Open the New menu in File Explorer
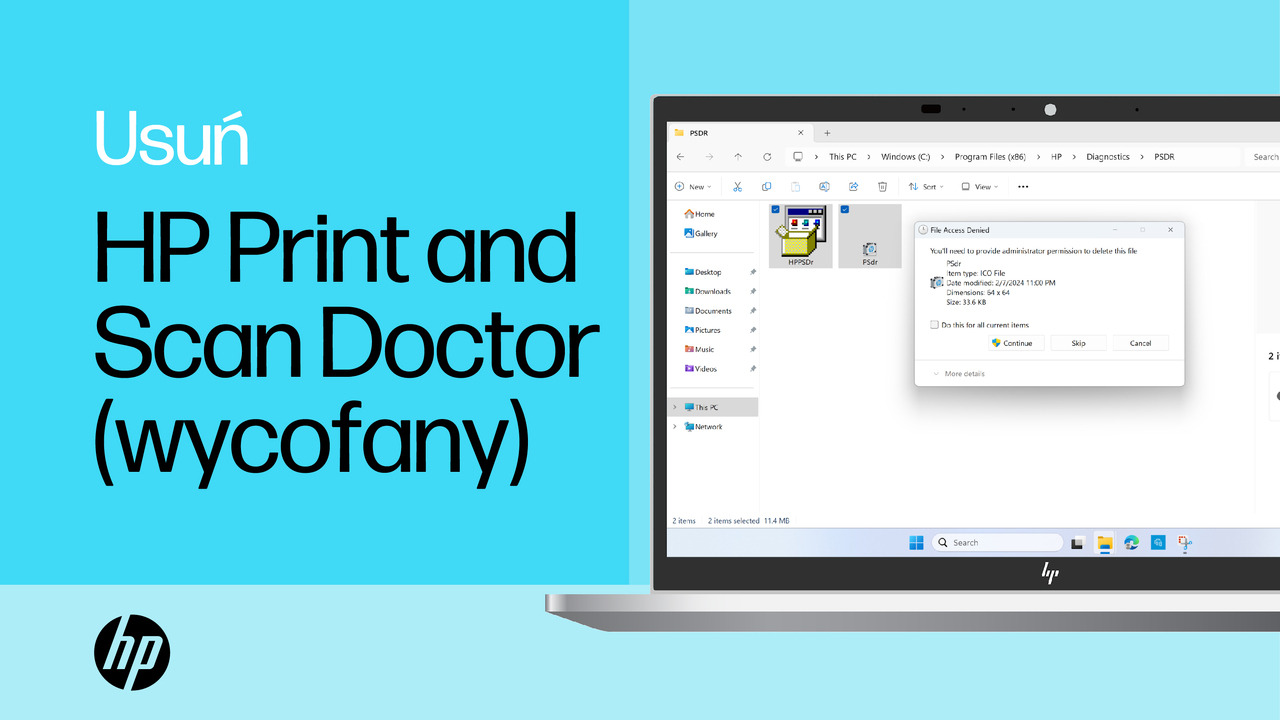Image resolution: width=1280 pixels, height=720 pixels. point(692,186)
